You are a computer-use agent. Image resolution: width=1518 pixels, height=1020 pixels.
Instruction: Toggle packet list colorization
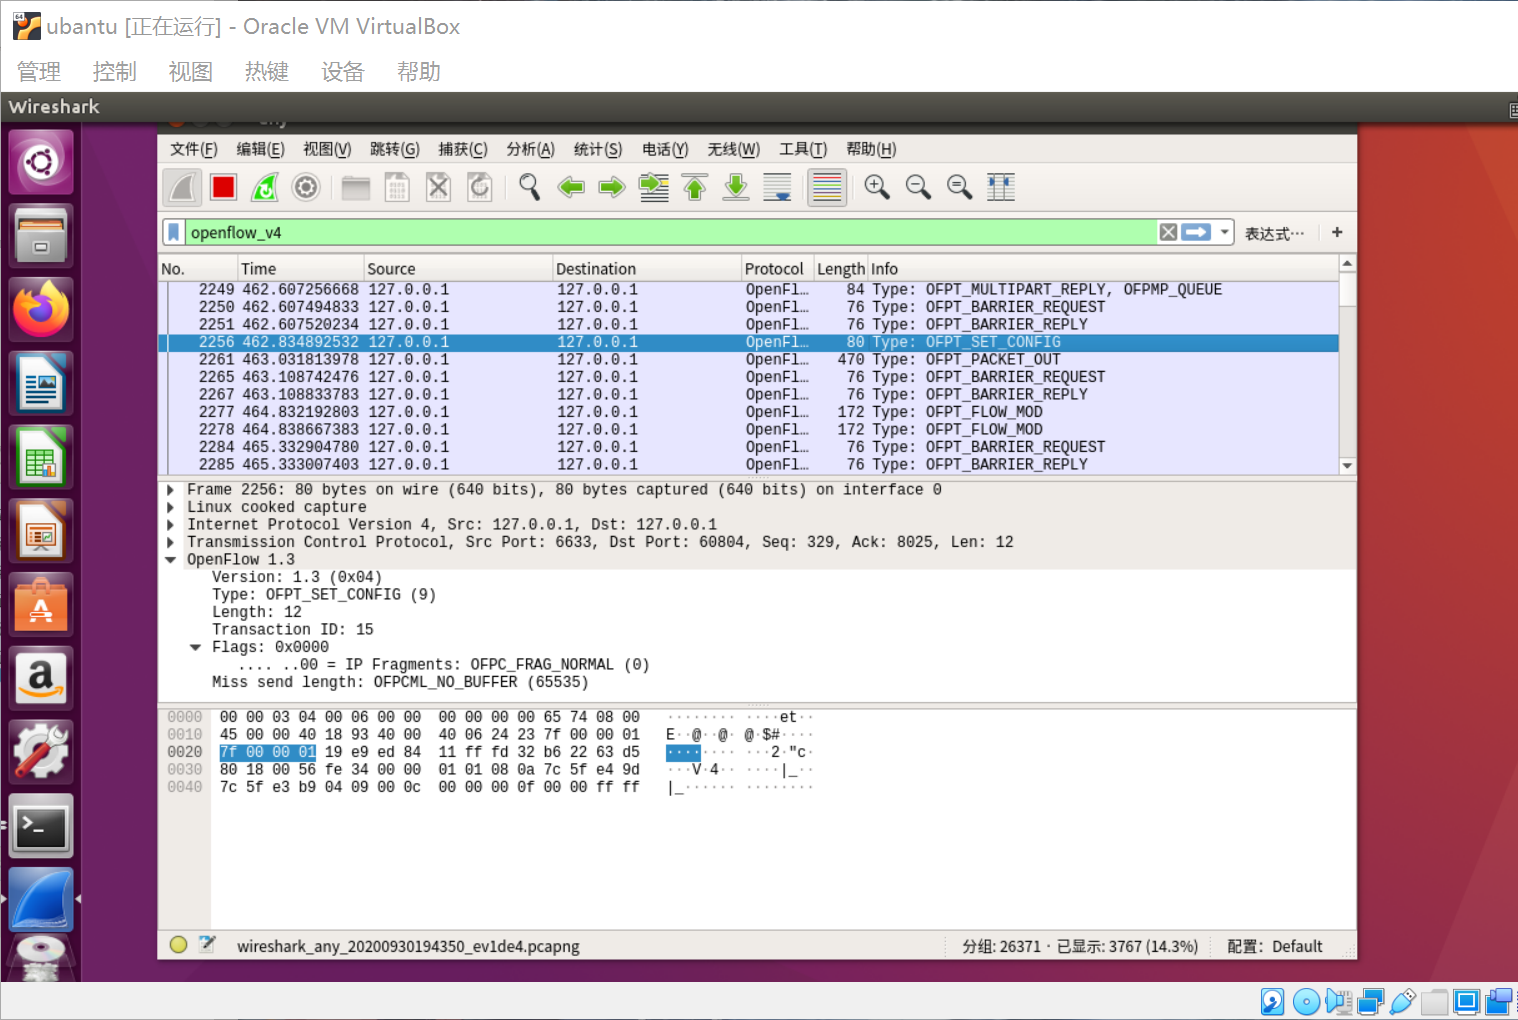827,187
